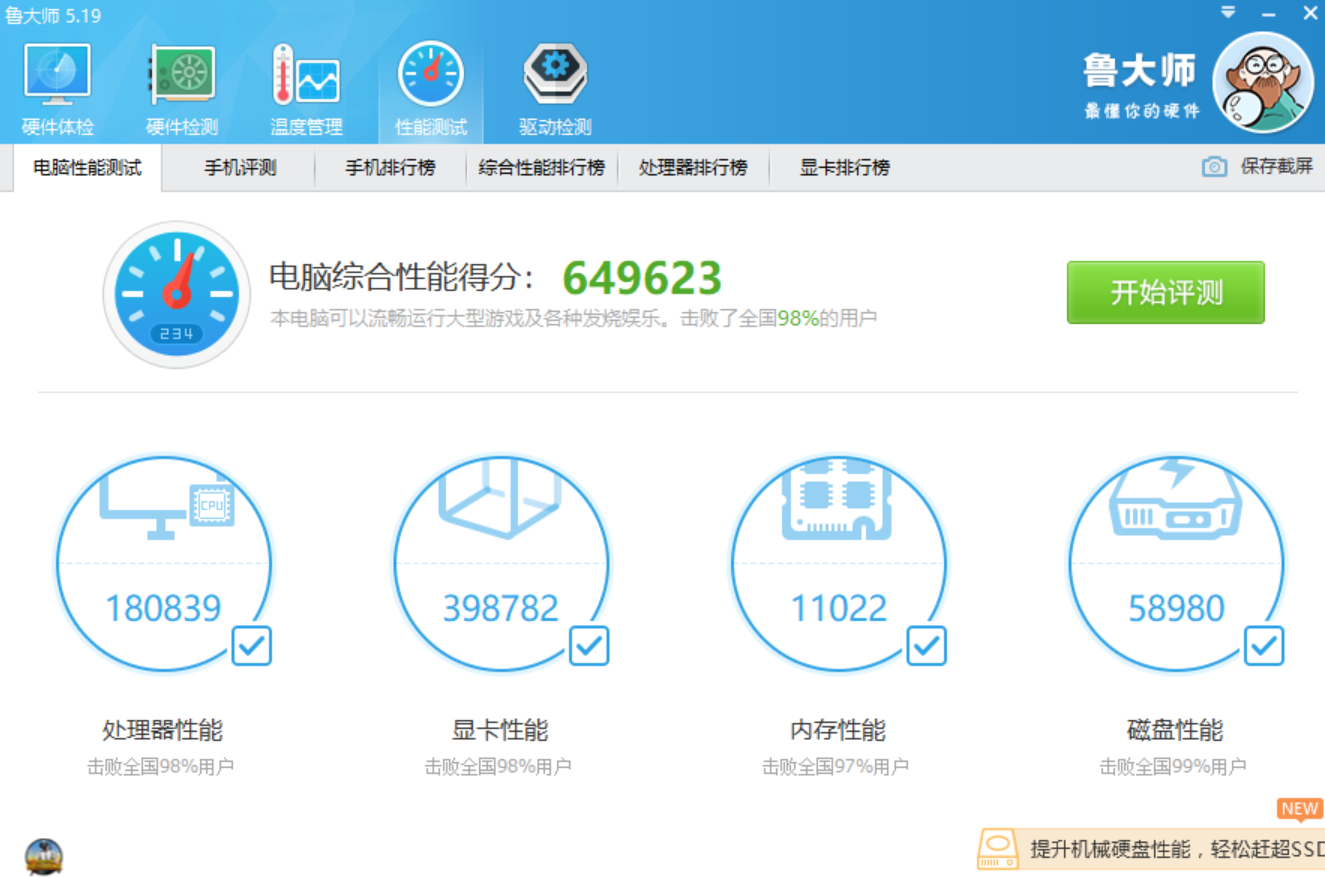Click the hard disk icon in promo banner
The image size is (1325, 878).
(998, 849)
